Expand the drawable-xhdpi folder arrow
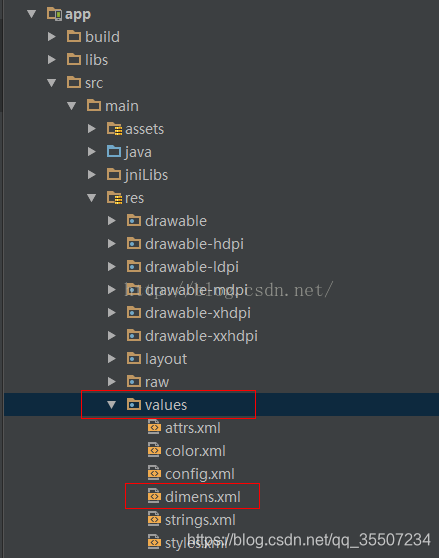 click(x=112, y=313)
